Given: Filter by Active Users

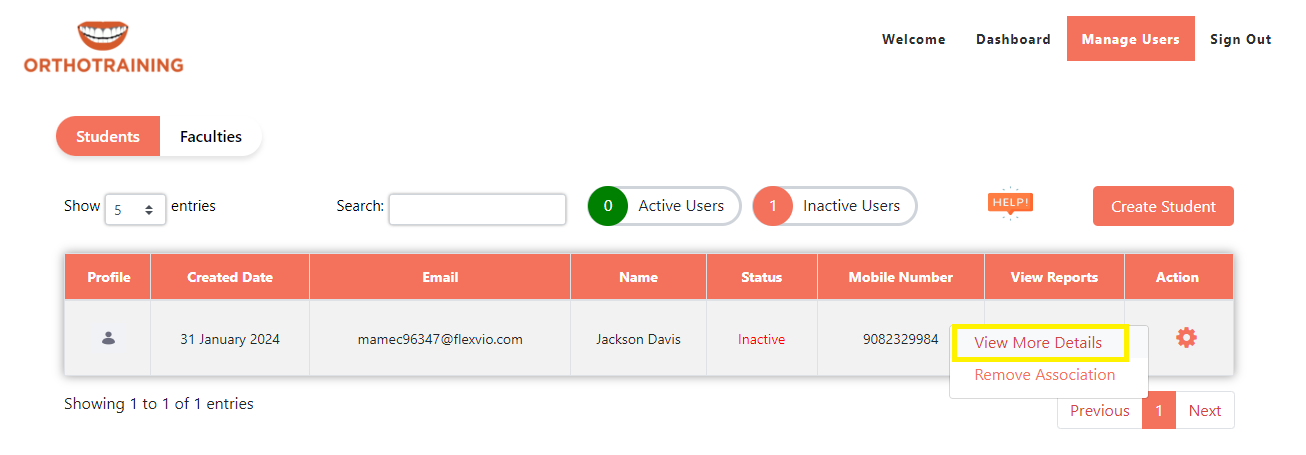Looking at the screenshot, I should 680,206.
